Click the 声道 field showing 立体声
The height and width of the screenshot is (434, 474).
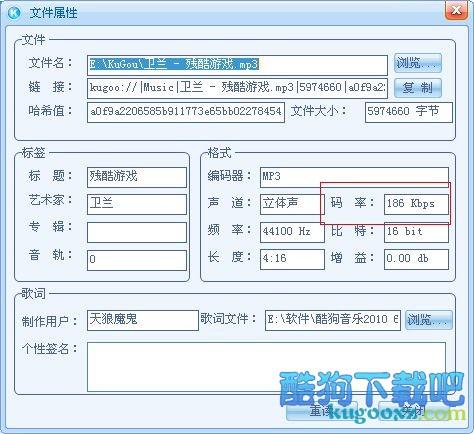point(292,204)
